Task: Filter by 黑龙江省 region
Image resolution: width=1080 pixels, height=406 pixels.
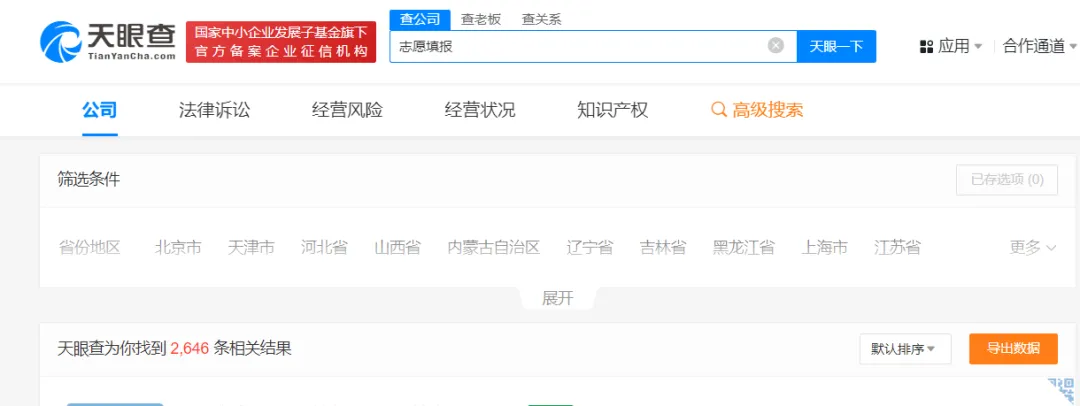Action: tap(744, 247)
